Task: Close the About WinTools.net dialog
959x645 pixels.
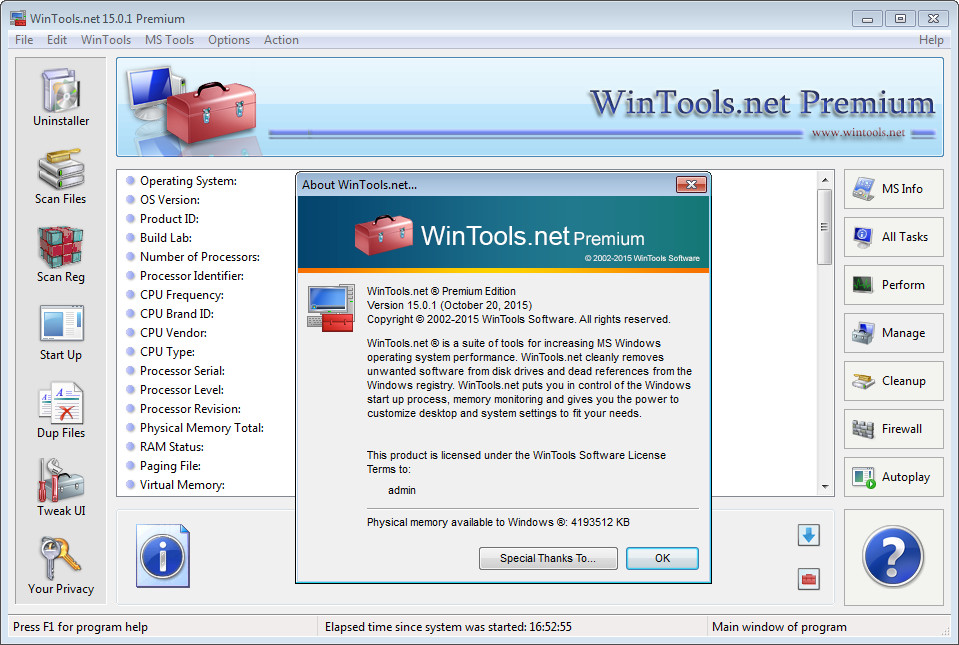Action: click(691, 185)
